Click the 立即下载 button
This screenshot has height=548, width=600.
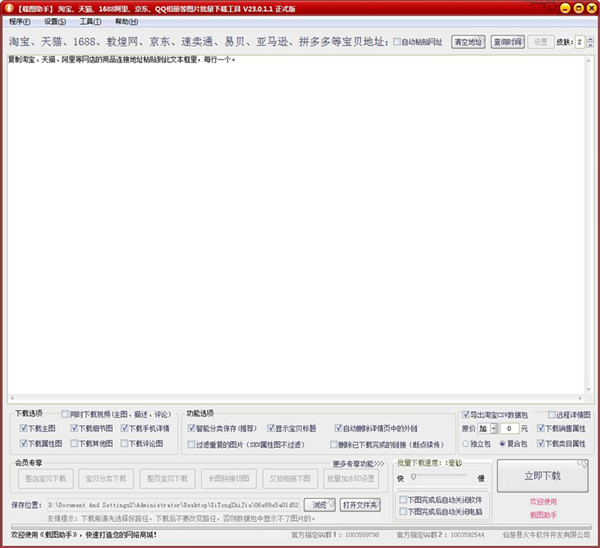point(543,475)
